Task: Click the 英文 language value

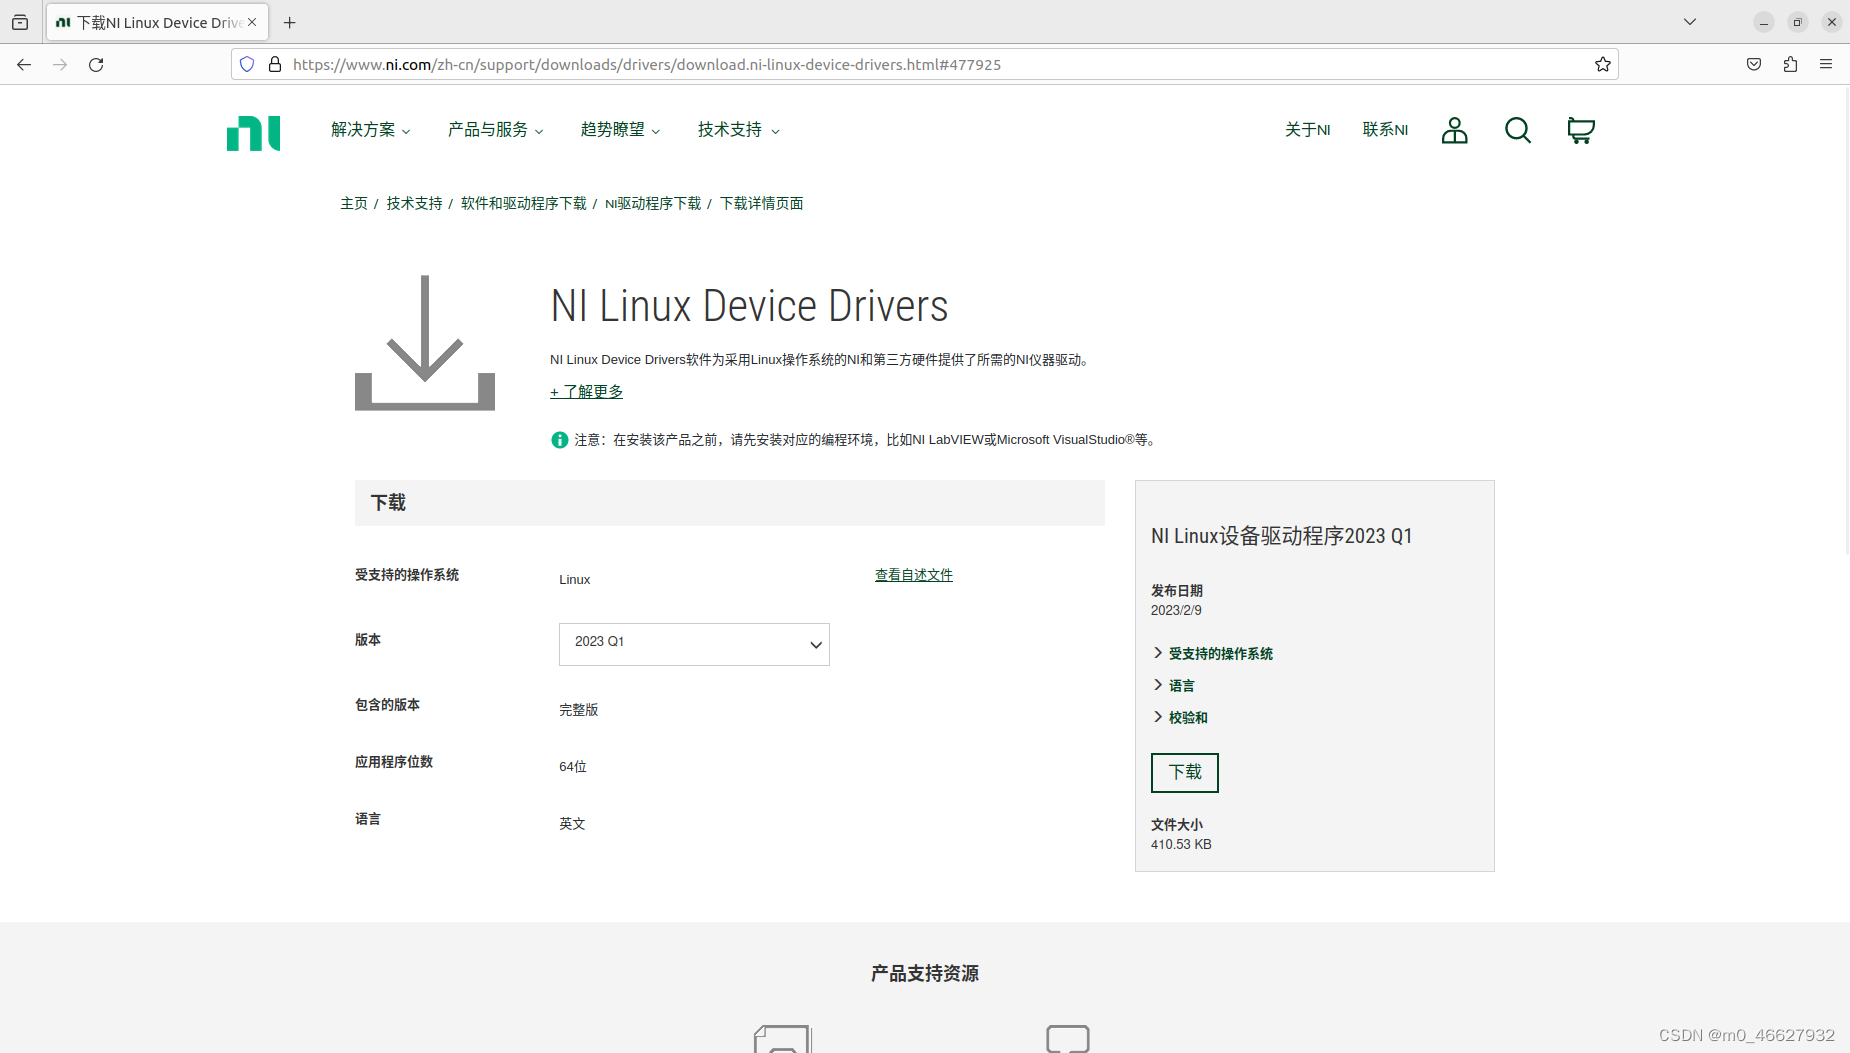Action: 572,824
